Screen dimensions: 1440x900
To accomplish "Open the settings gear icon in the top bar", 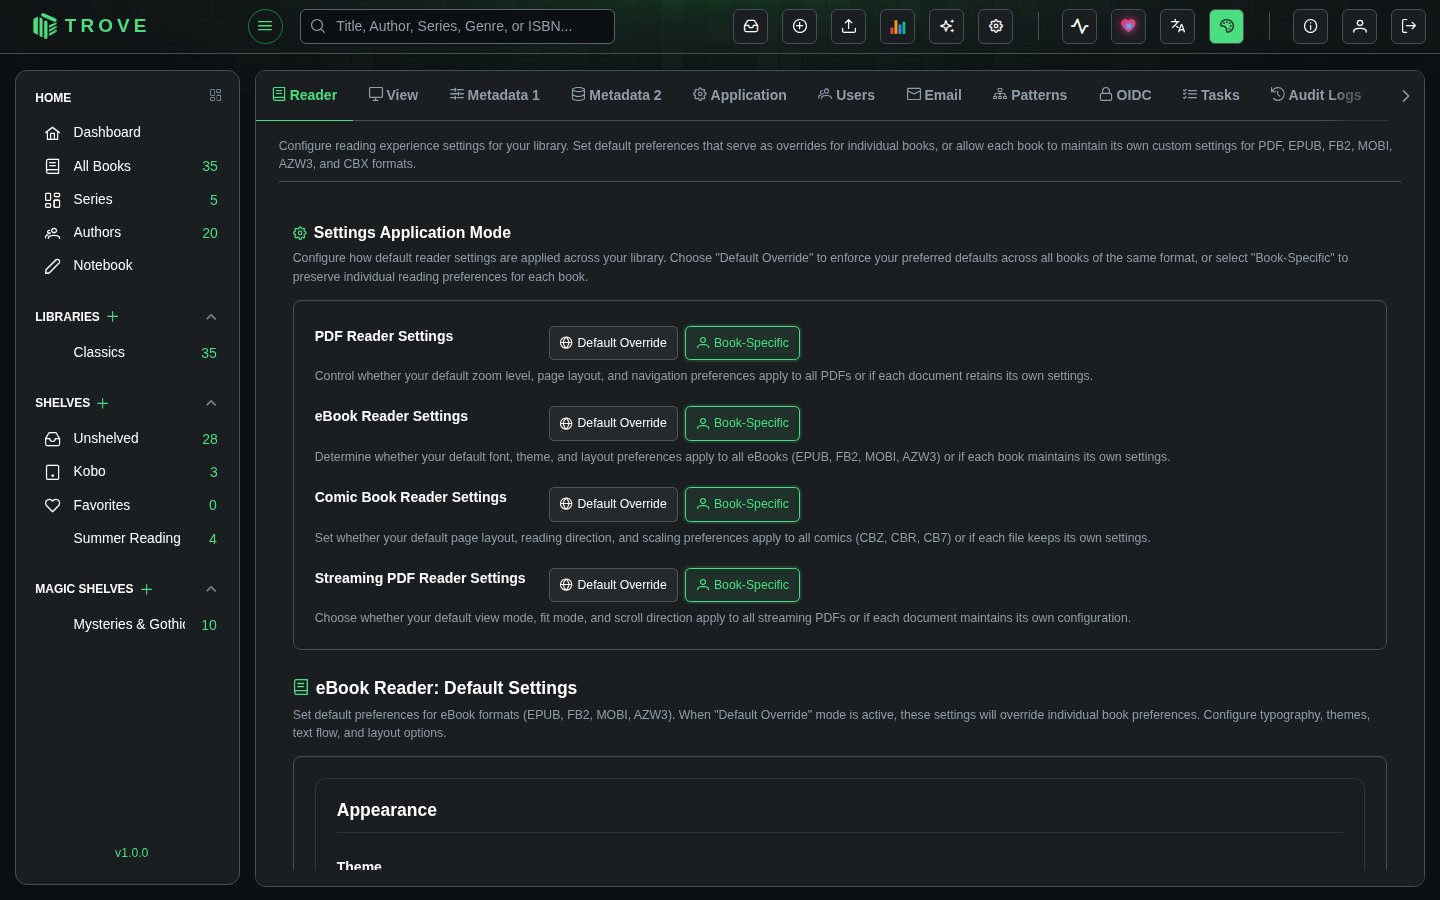I will tap(996, 26).
